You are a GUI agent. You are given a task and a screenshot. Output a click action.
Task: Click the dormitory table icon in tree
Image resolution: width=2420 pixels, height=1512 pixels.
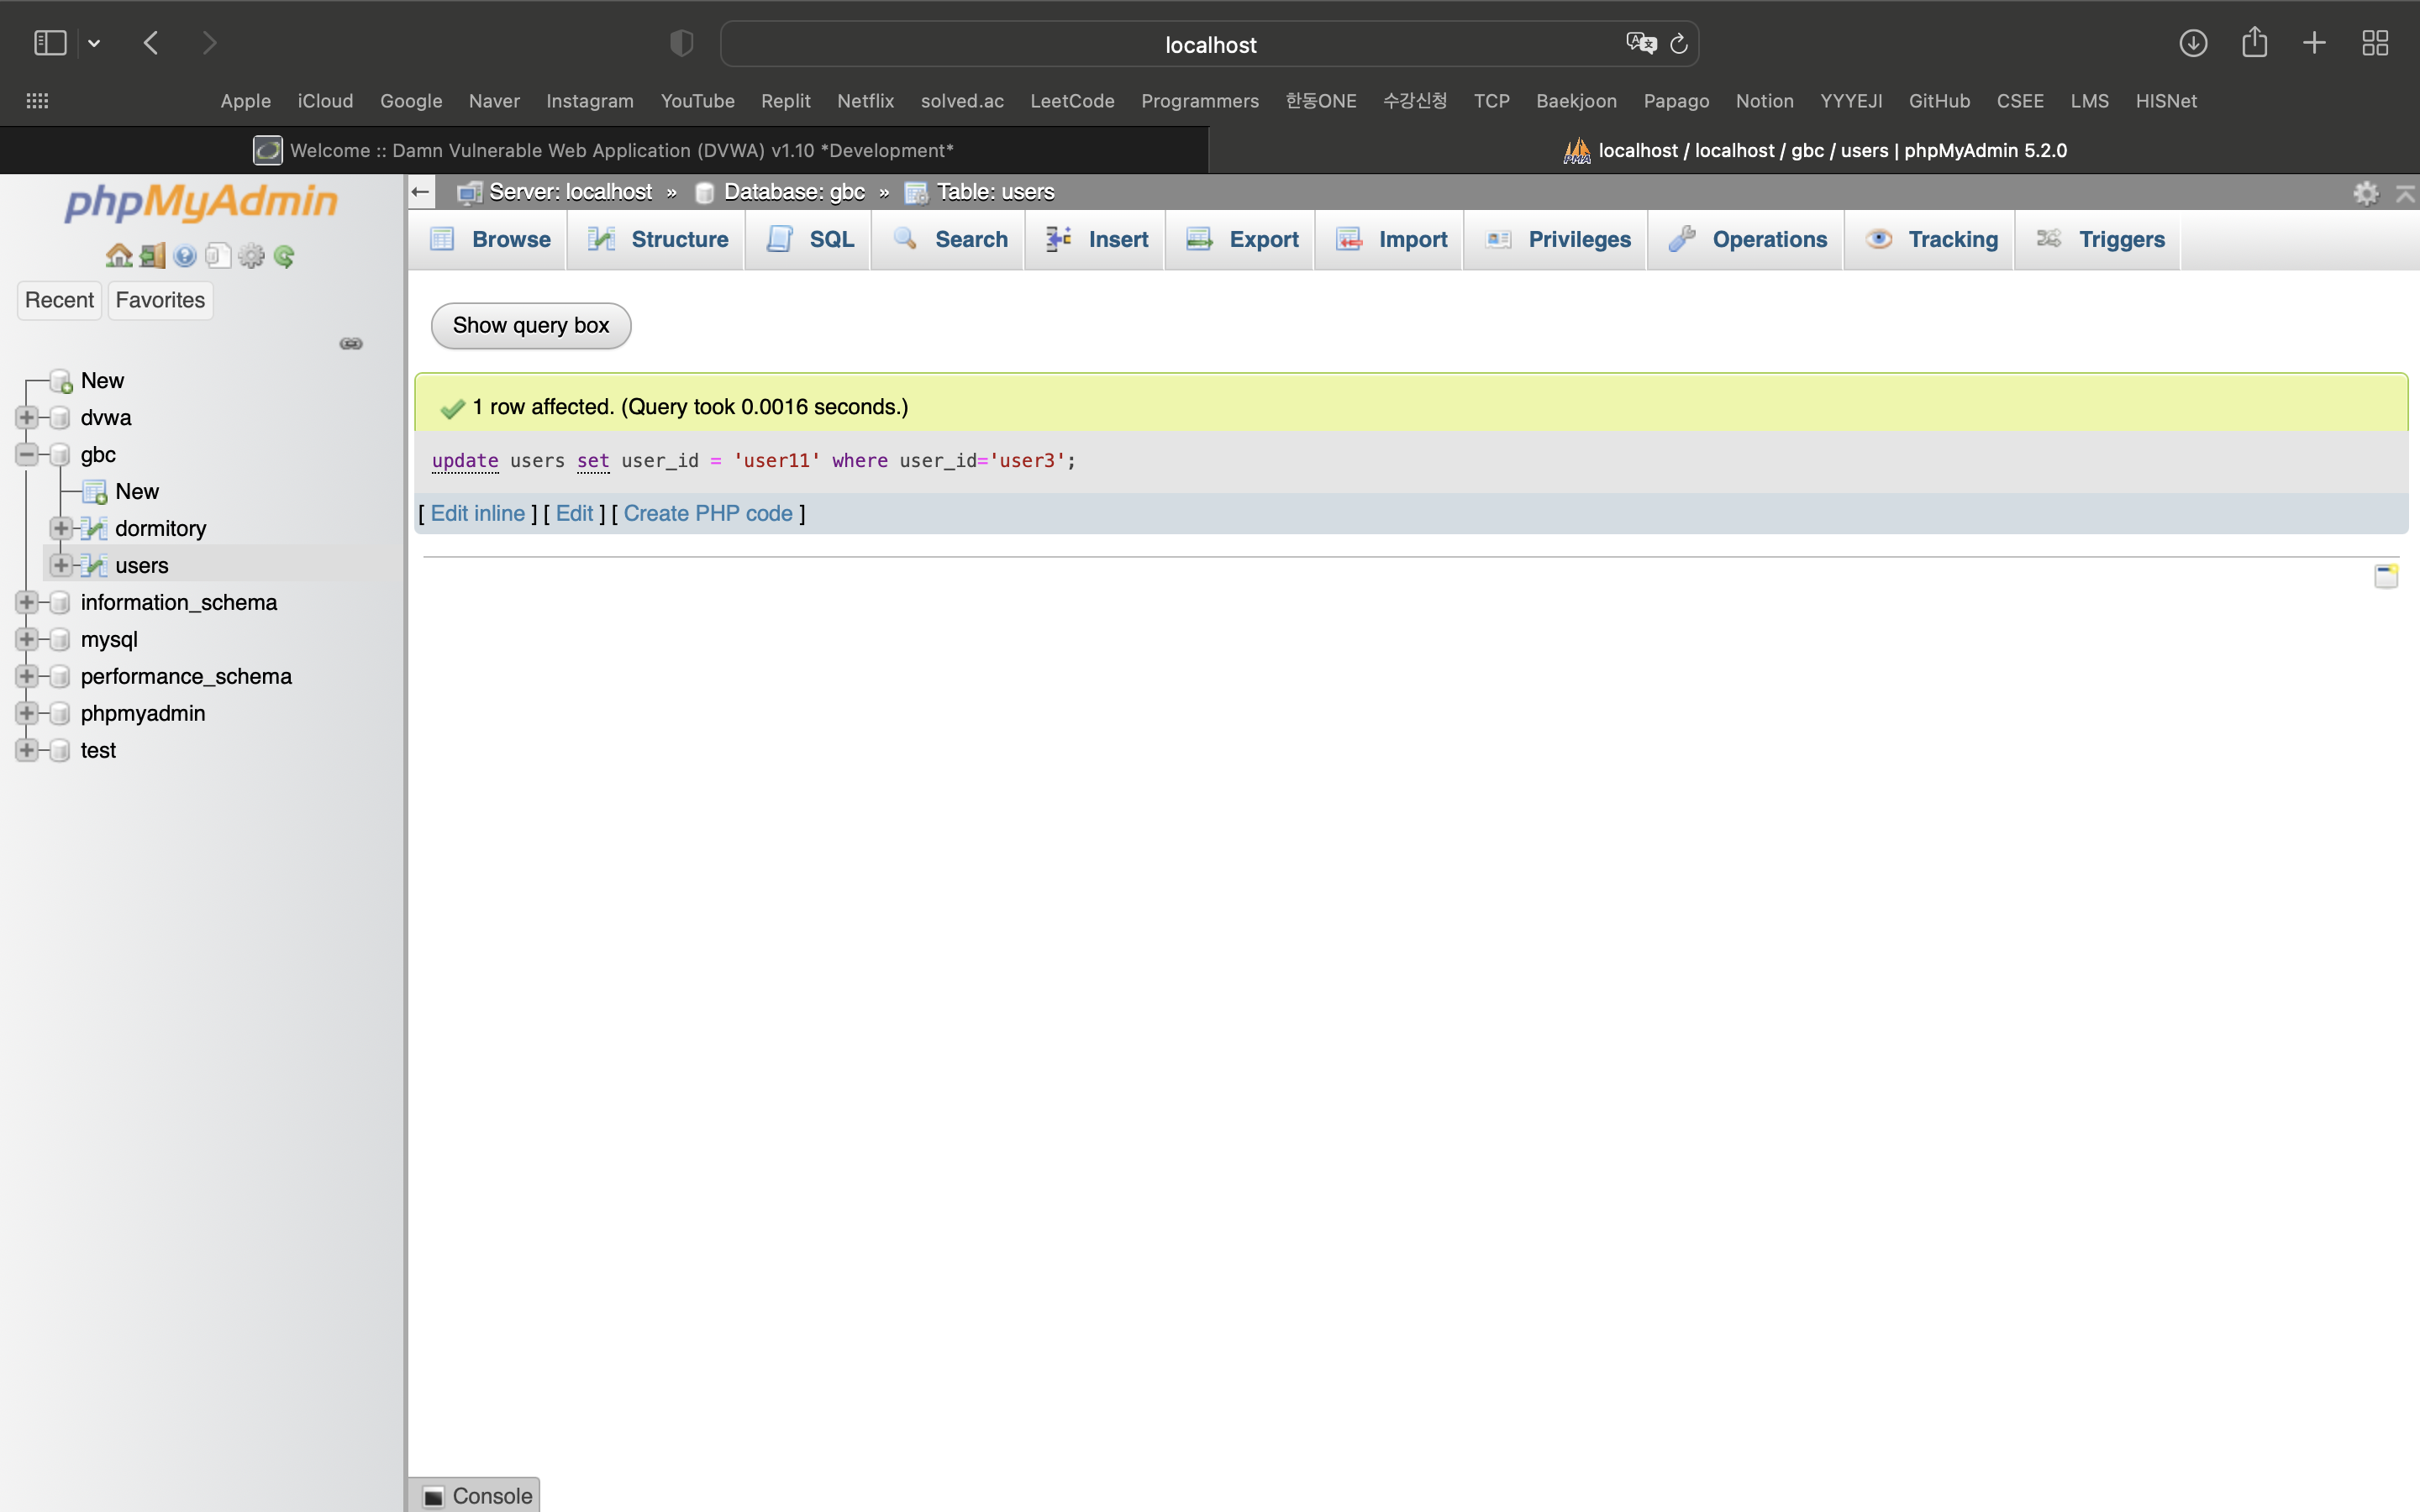point(94,528)
